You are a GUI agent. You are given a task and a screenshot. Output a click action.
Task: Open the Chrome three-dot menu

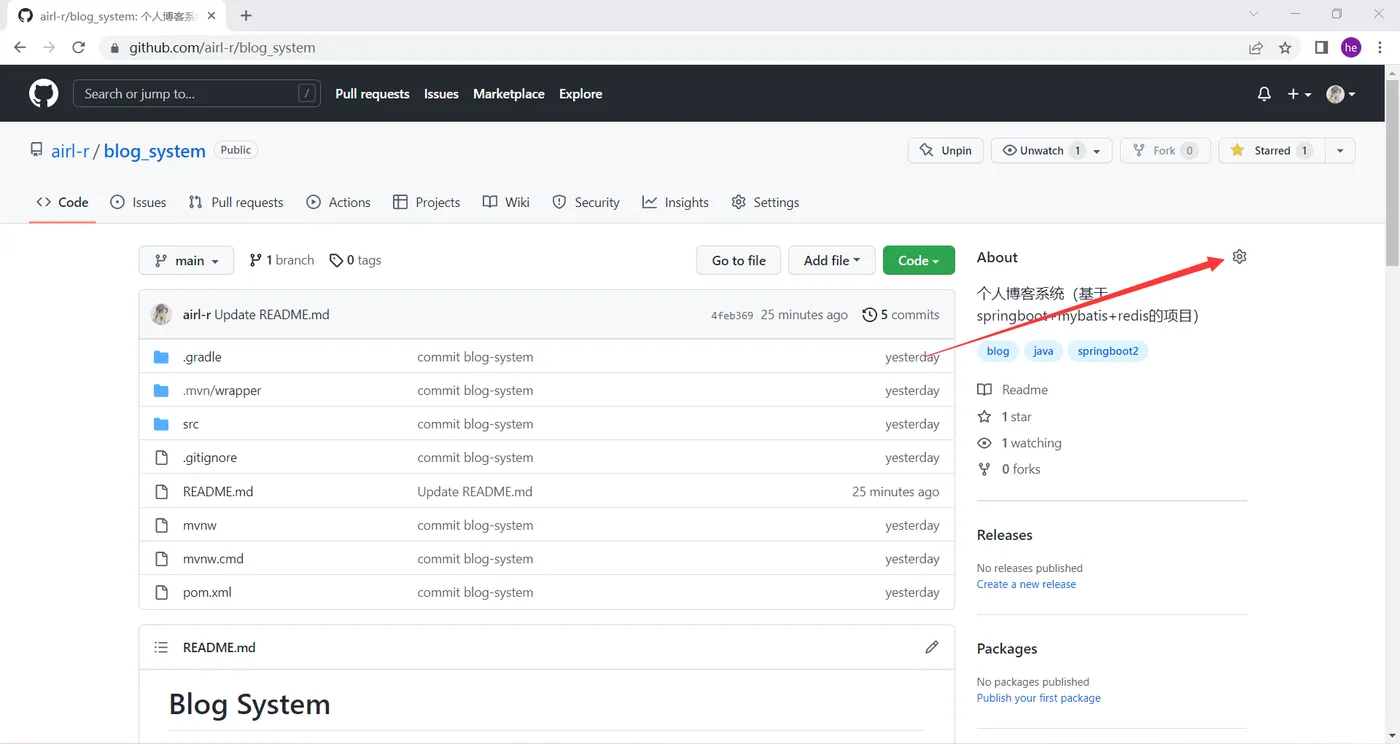pyautogui.click(x=1381, y=47)
